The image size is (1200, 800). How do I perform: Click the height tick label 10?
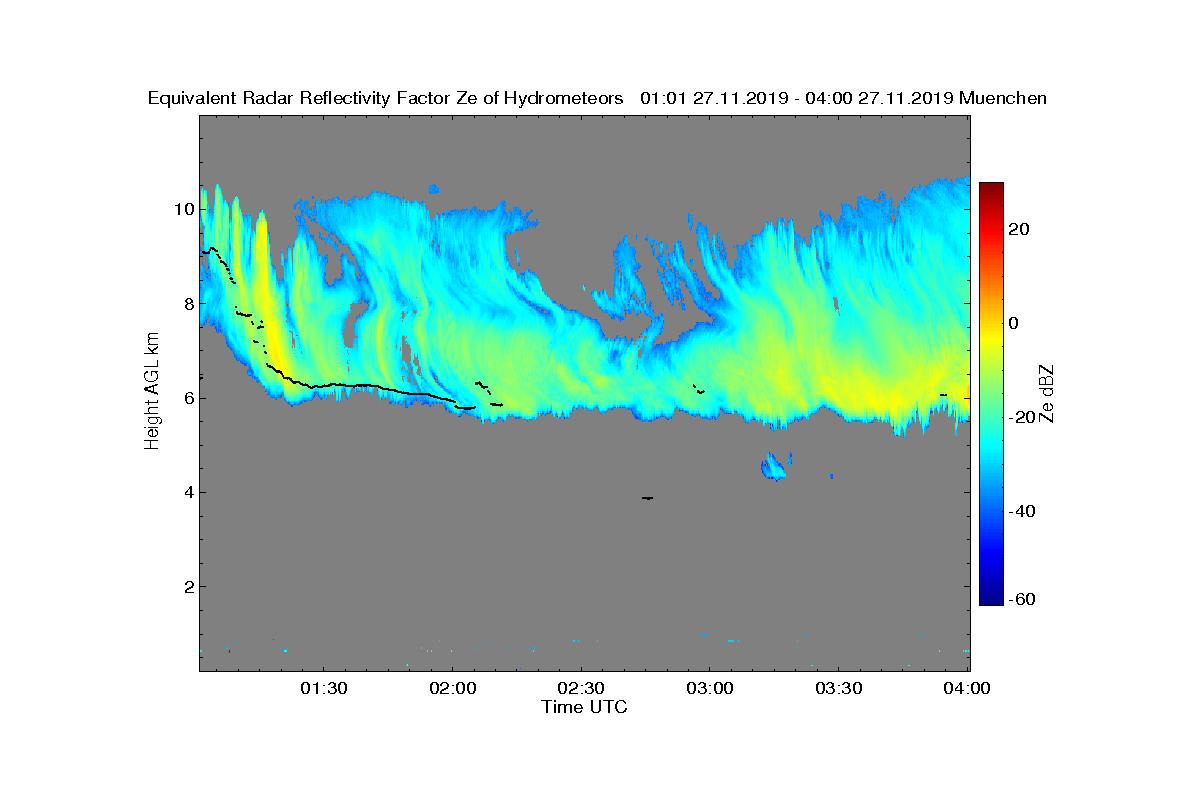[183, 209]
